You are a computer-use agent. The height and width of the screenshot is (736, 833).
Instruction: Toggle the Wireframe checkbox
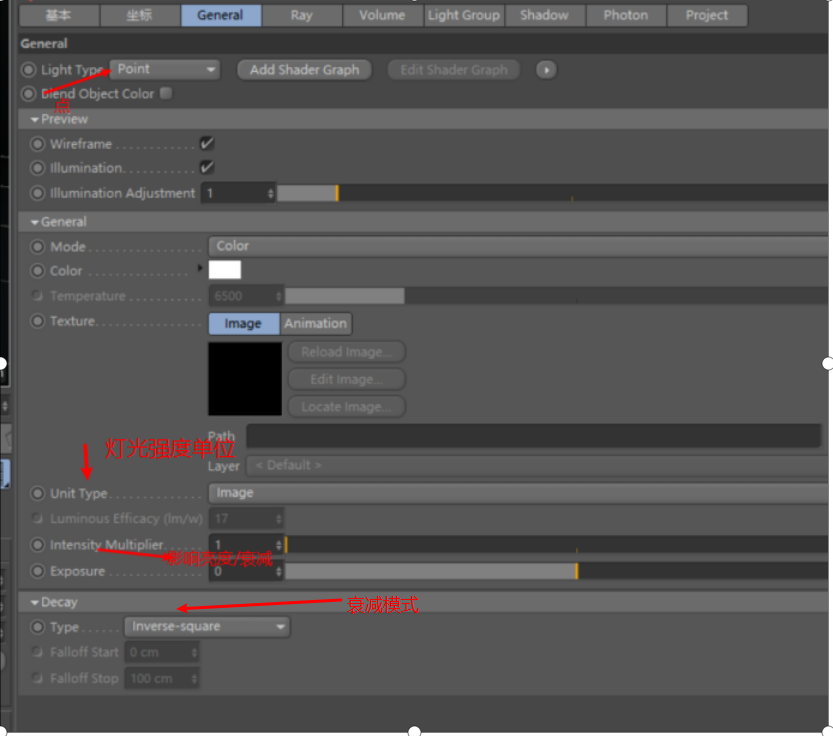point(207,143)
